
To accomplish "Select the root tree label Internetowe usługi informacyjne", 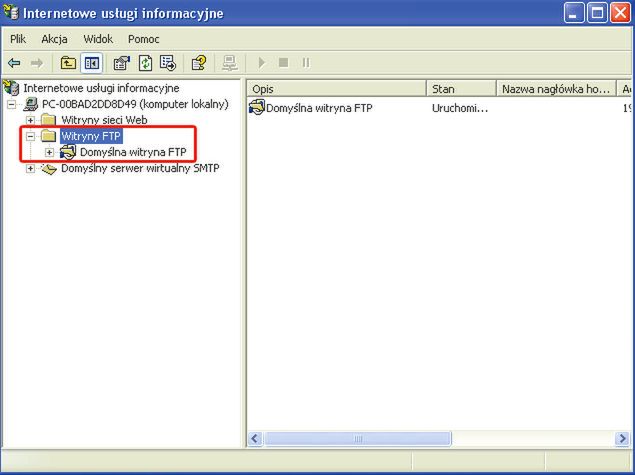I will [101, 88].
